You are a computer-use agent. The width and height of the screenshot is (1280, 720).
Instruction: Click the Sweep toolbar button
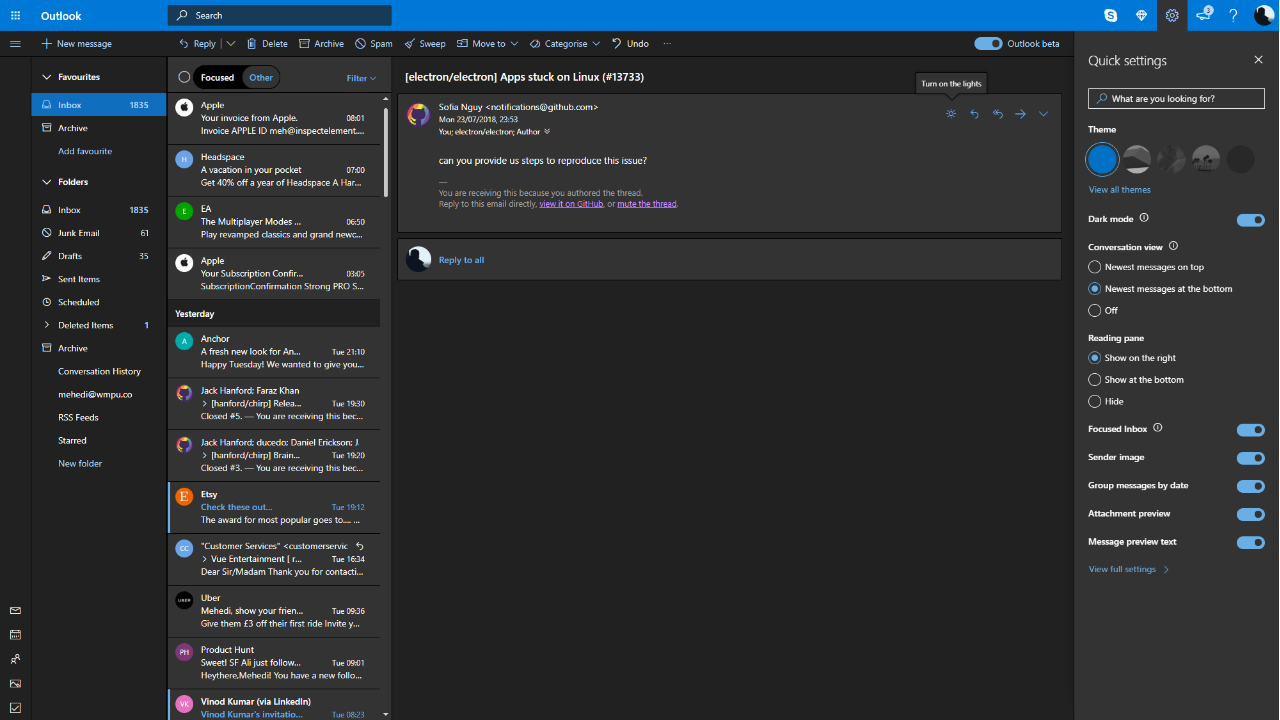pyautogui.click(x=425, y=44)
